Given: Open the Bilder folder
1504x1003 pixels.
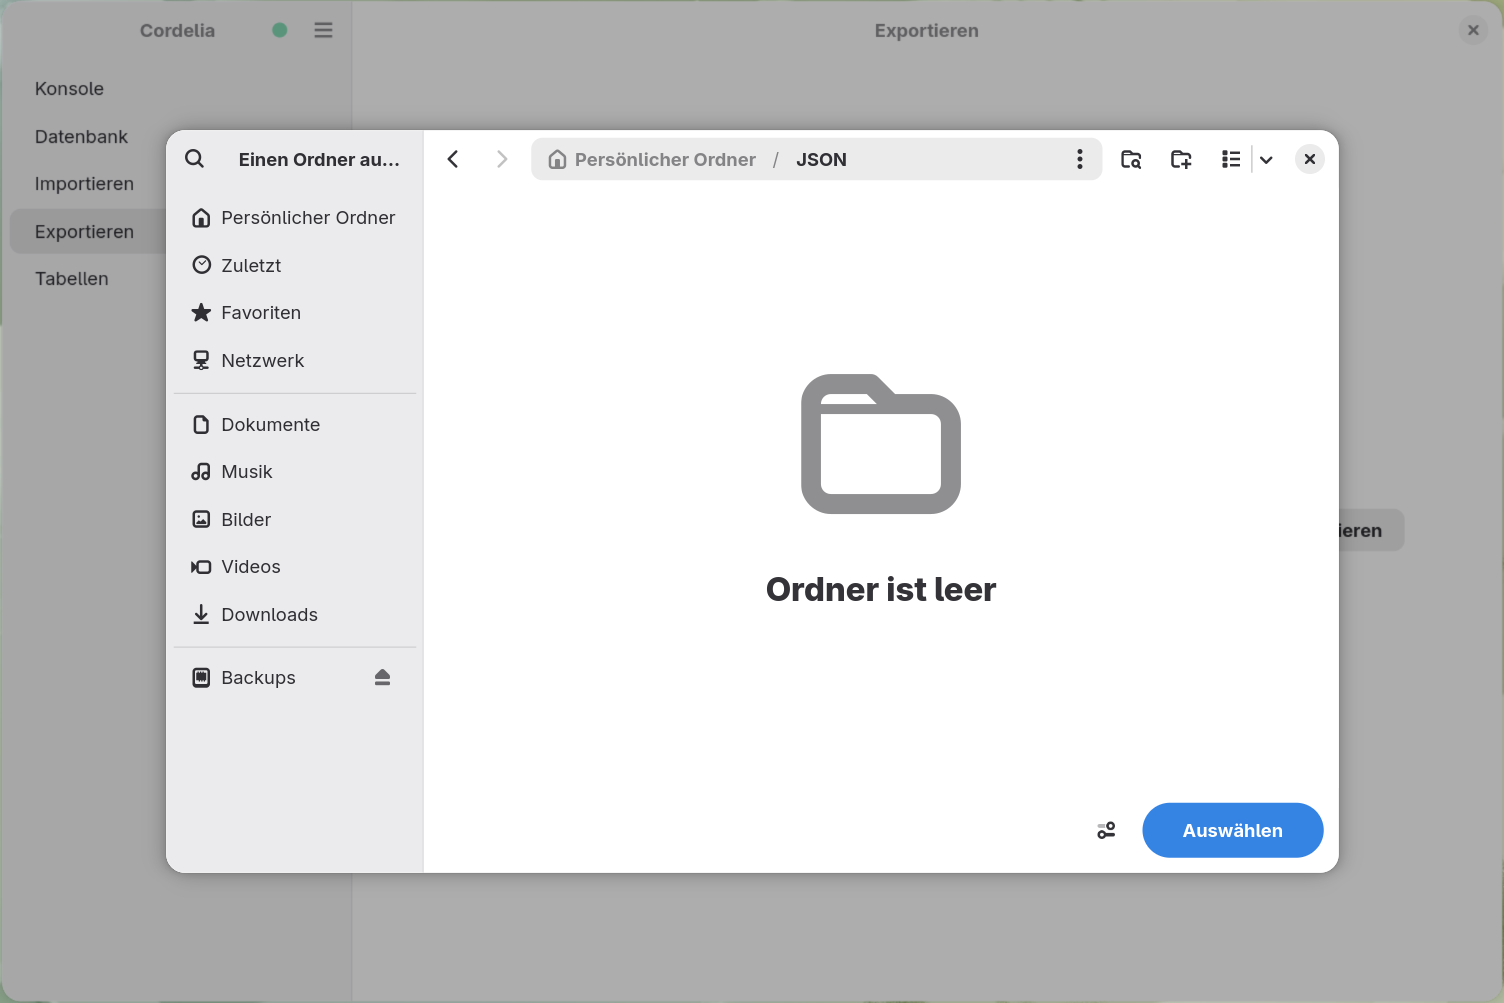Looking at the screenshot, I should (295, 520).
